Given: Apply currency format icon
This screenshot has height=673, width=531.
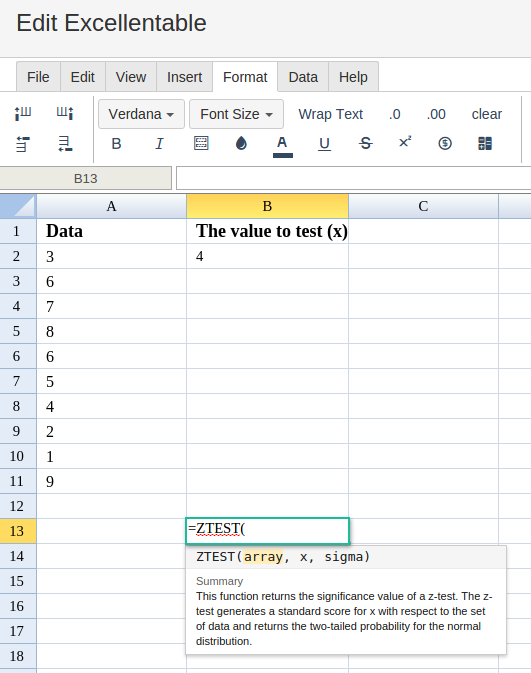Looking at the screenshot, I should pos(445,143).
